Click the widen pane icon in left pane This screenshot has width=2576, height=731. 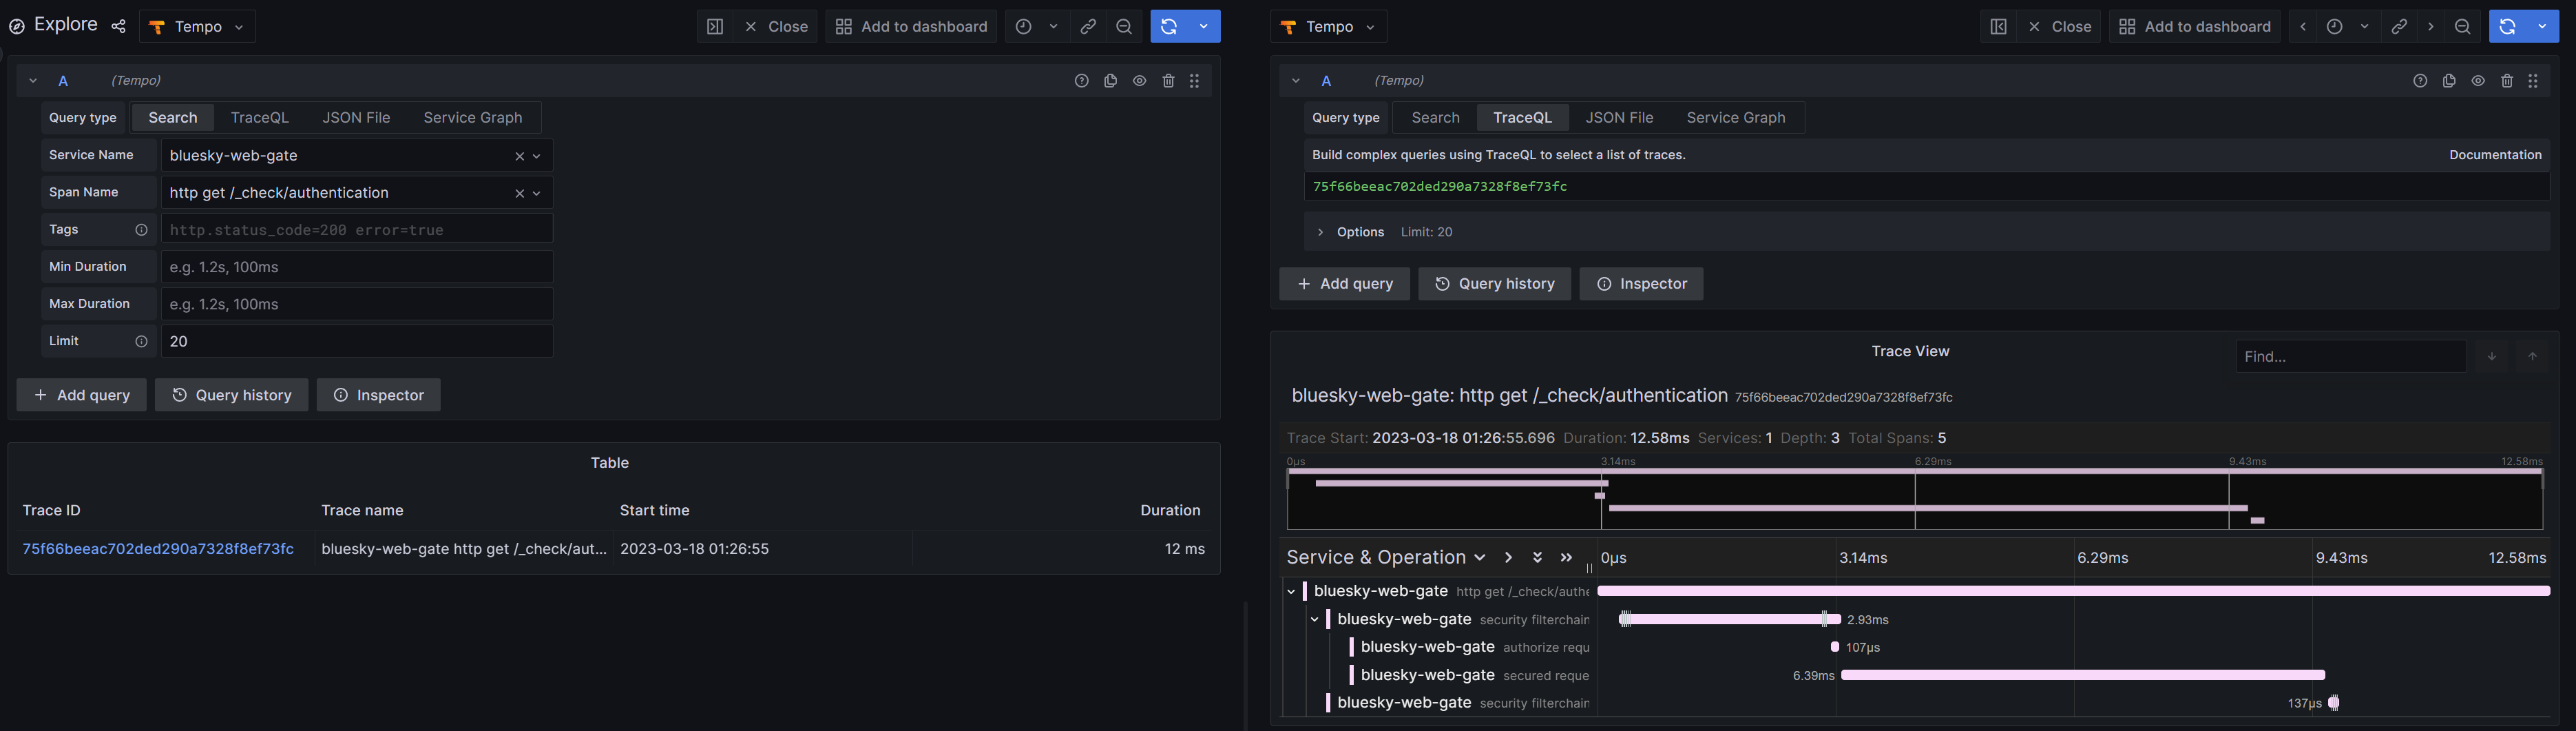tap(714, 27)
